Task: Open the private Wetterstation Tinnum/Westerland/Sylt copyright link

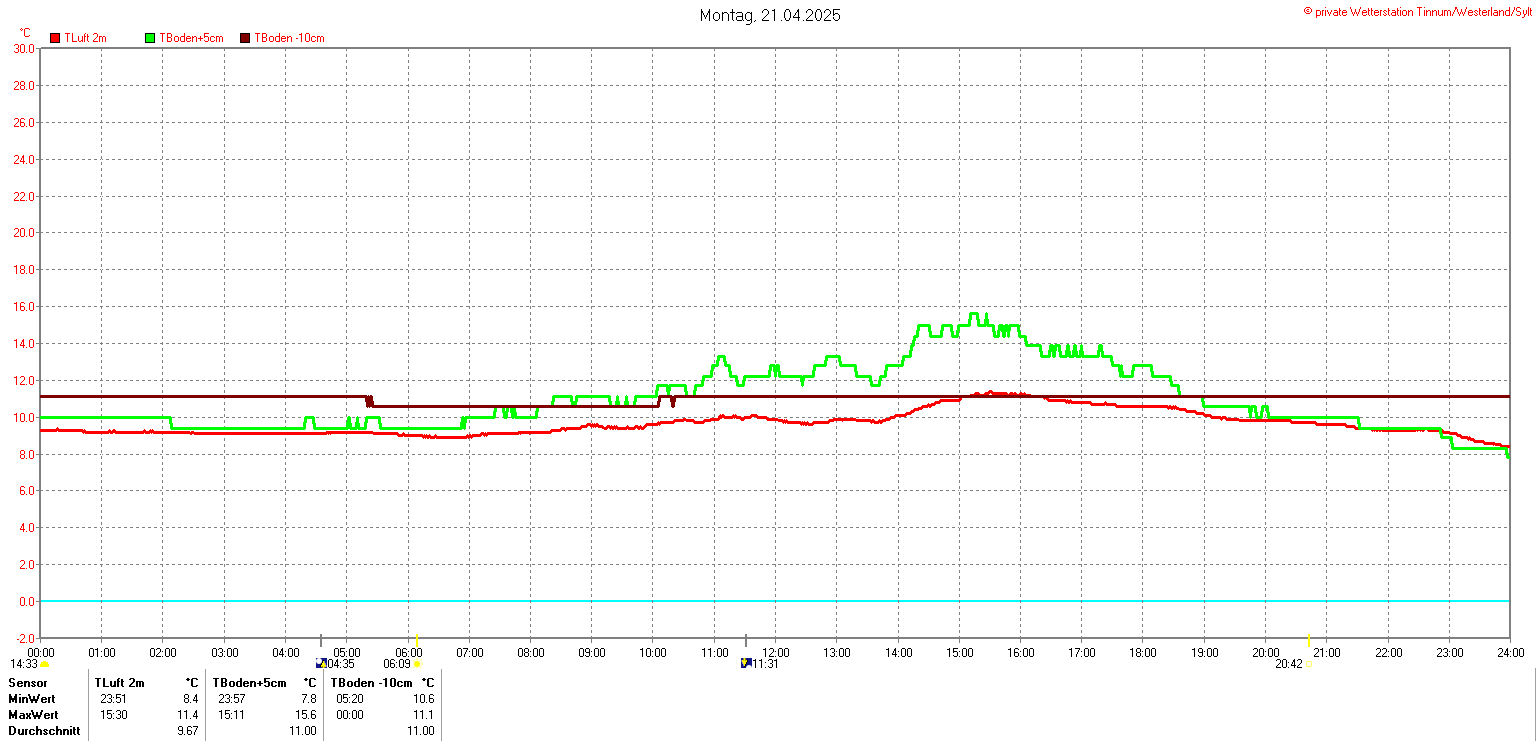Action: (1417, 11)
